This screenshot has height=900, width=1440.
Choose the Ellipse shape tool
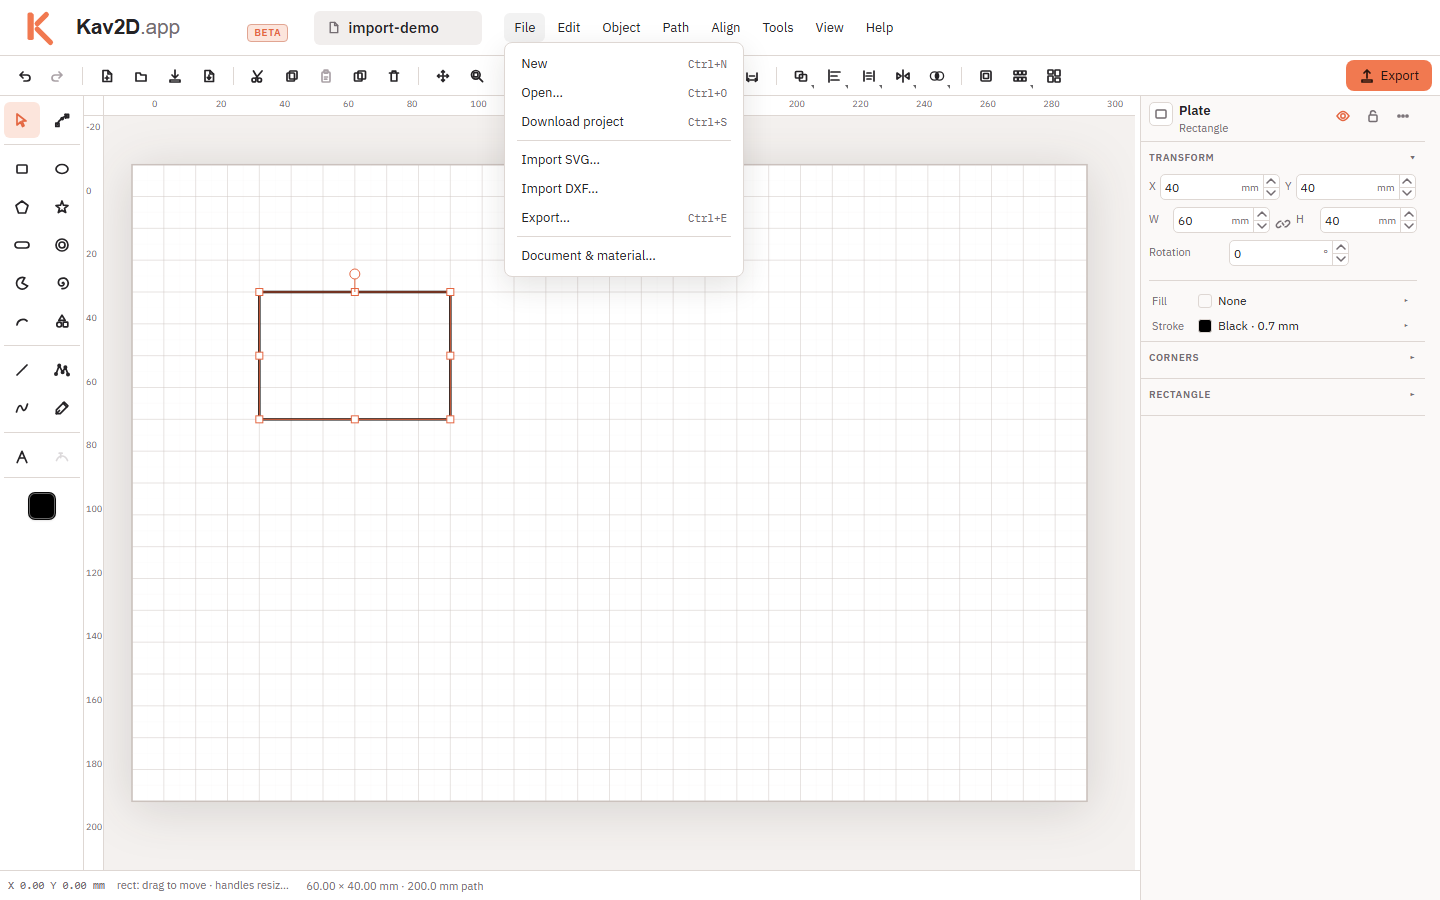click(x=62, y=169)
